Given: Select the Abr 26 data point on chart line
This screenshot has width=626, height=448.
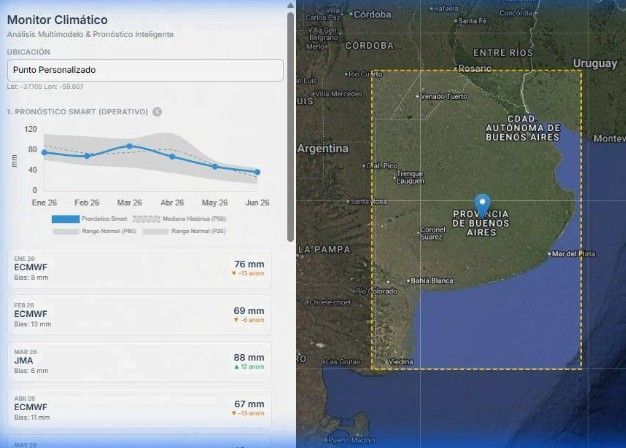Looking at the screenshot, I should (172, 157).
